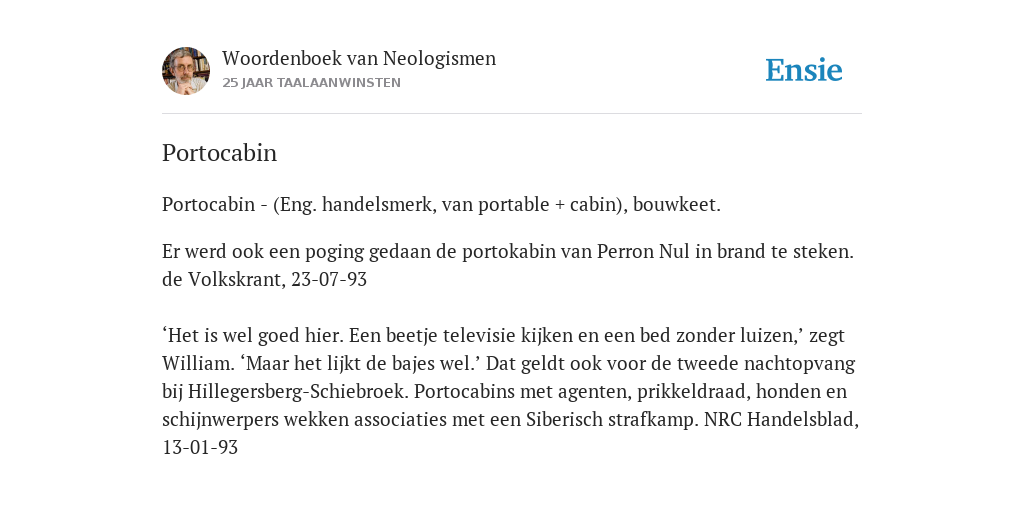Screen dimensions: 1024x512
Task: Click the de Volkskrant, 23-07-93 citation
Action: click(264, 280)
